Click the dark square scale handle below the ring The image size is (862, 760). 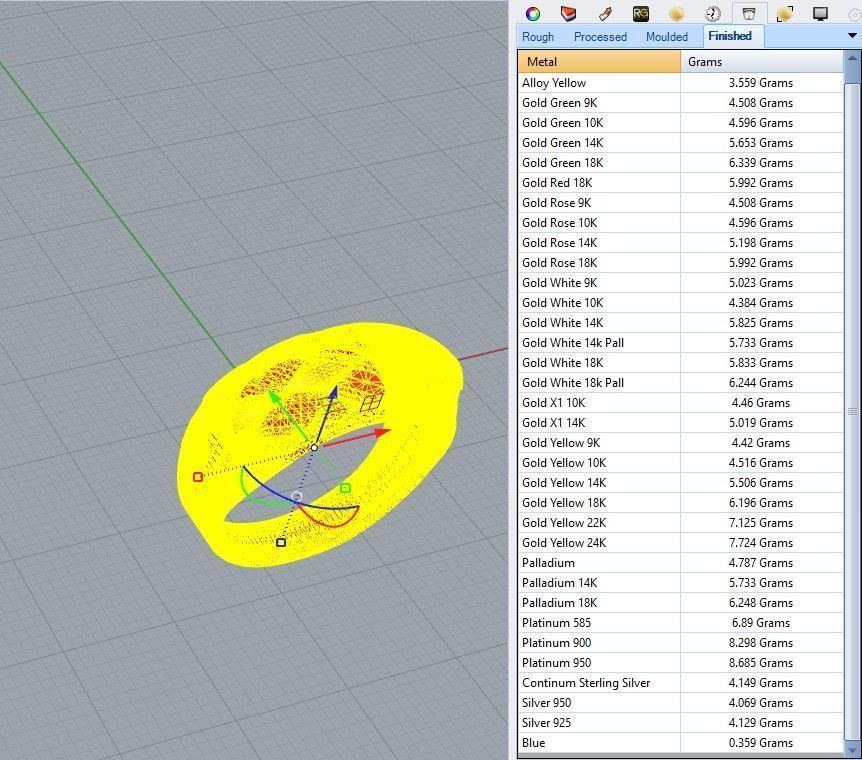pyautogui.click(x=281, y=542)
